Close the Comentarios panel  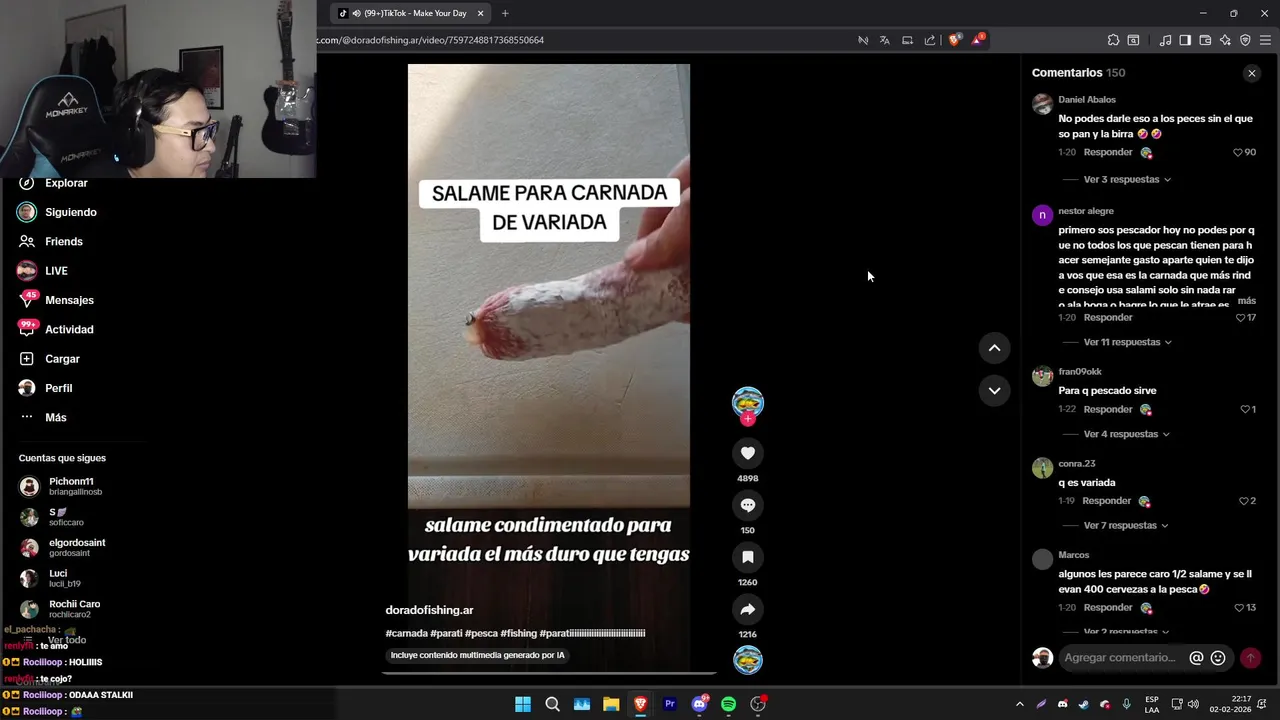[x=1251, y=73]
